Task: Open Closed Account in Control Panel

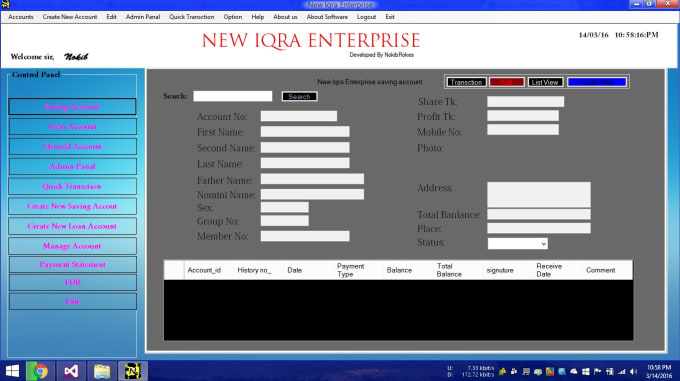Action: click(72, 147)
